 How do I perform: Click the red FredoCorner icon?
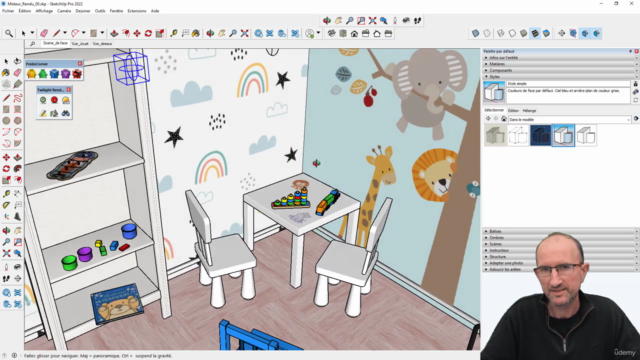tap(77, 74)
